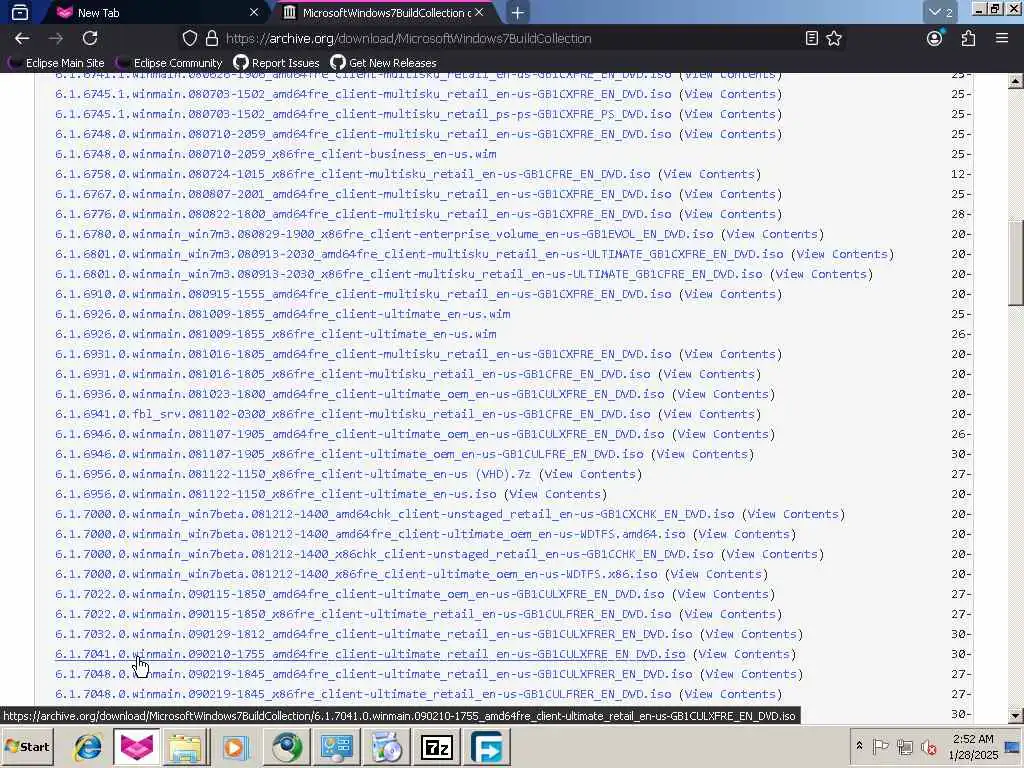Open Eclipse Community bookmark
The image size is (1024, 768).
click(x=169, y=63)
